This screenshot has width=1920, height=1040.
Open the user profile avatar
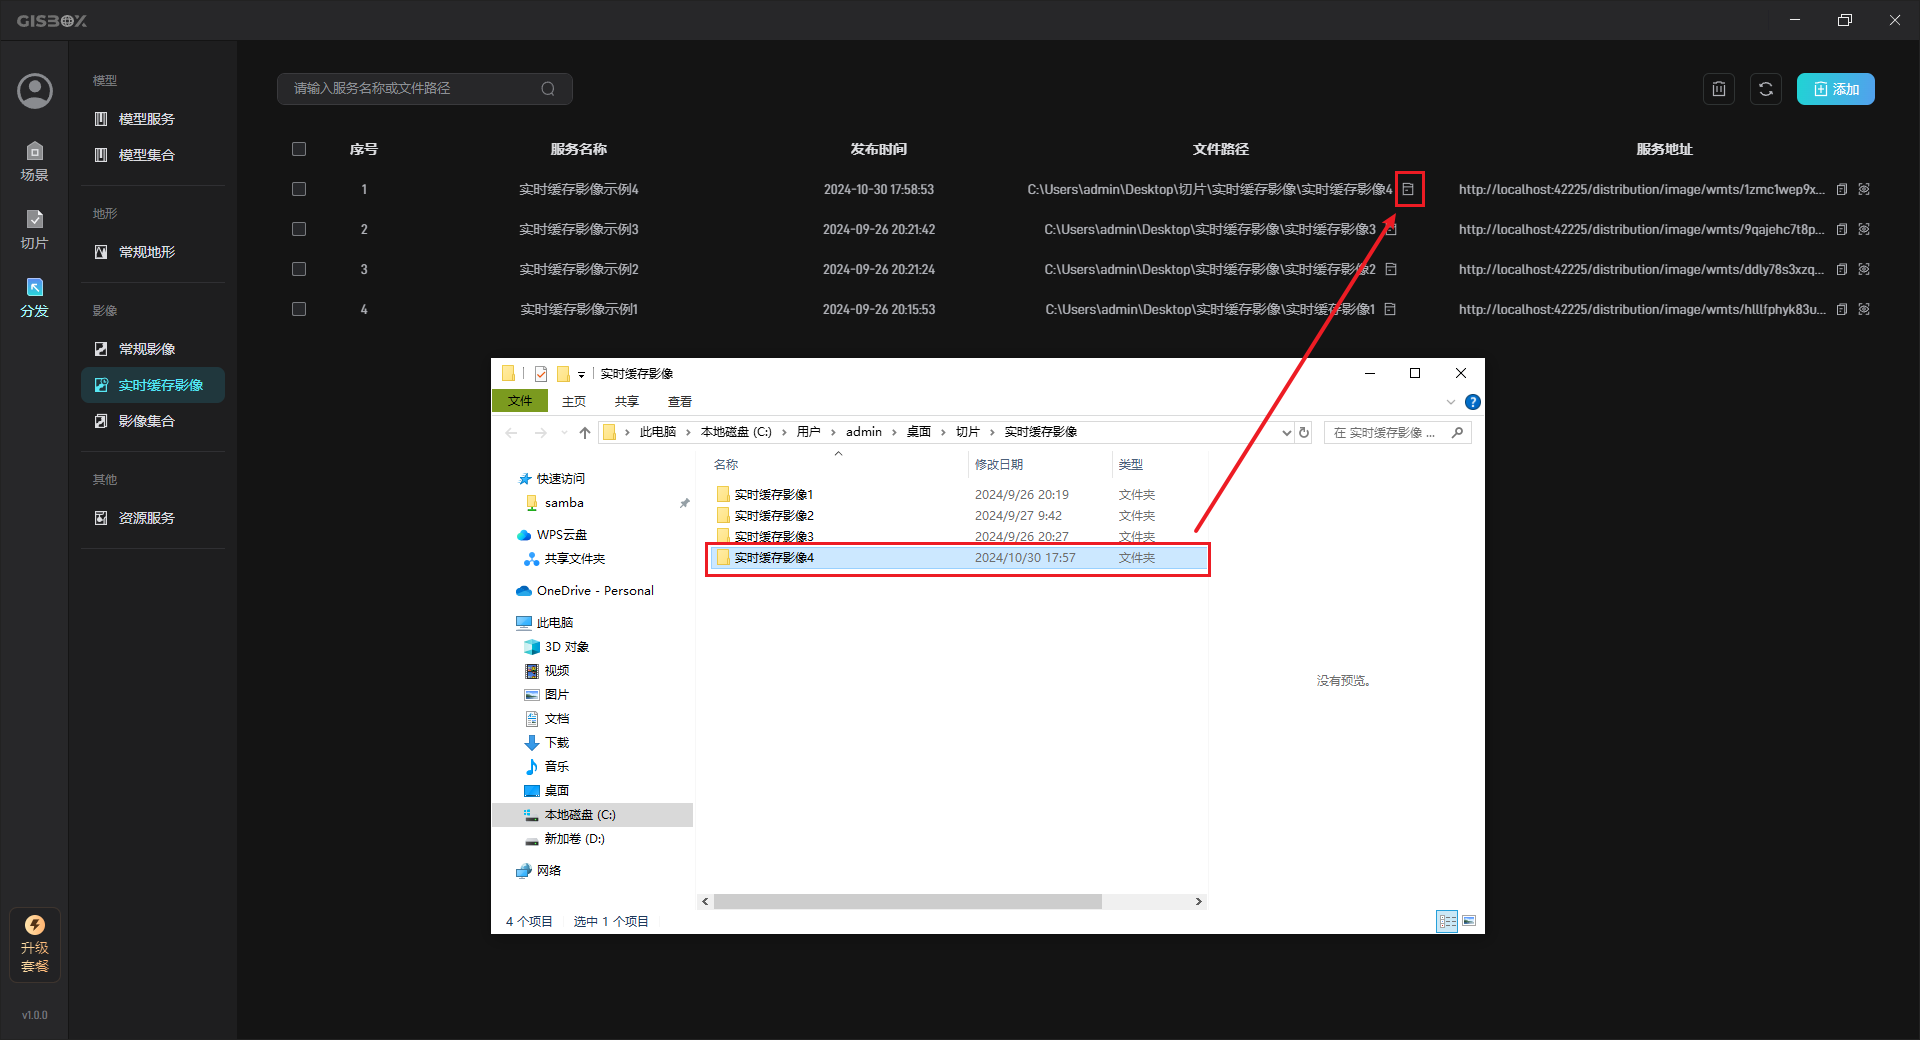click(35, 91)
